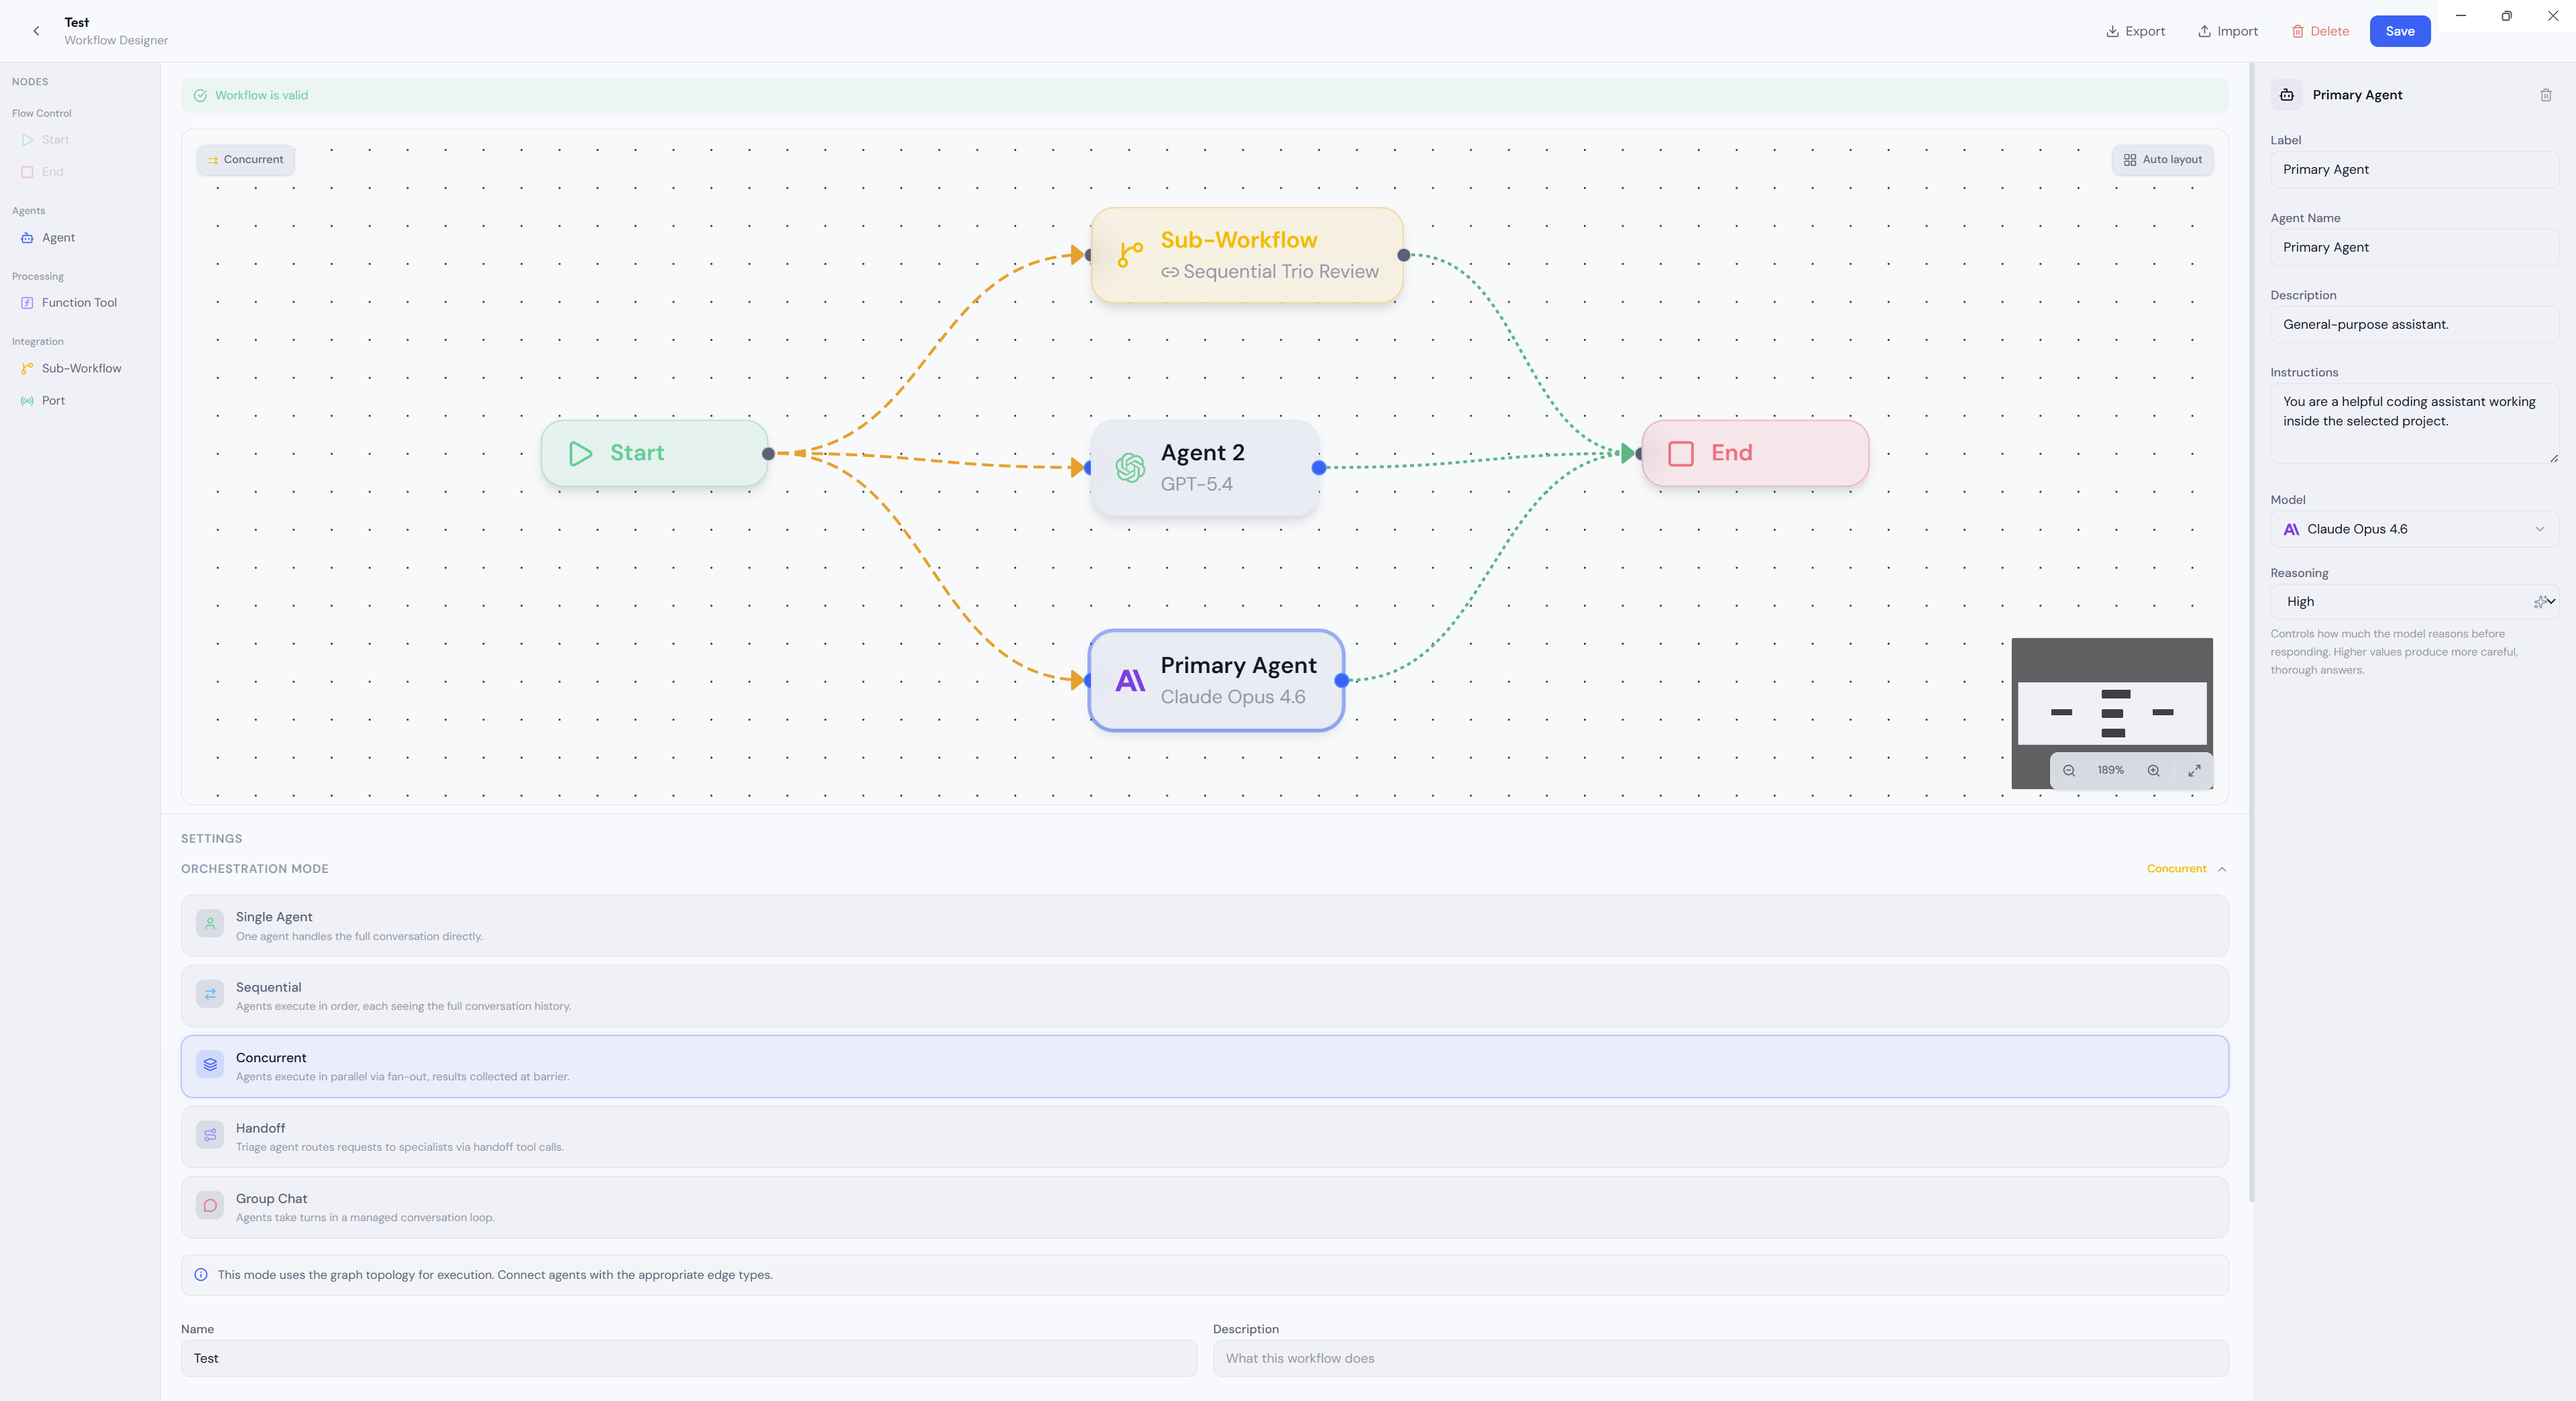The height and width of the screenshot is (1401, 2576).
Task: Select Sequential orchestration mode
Action: [1204, 996]
